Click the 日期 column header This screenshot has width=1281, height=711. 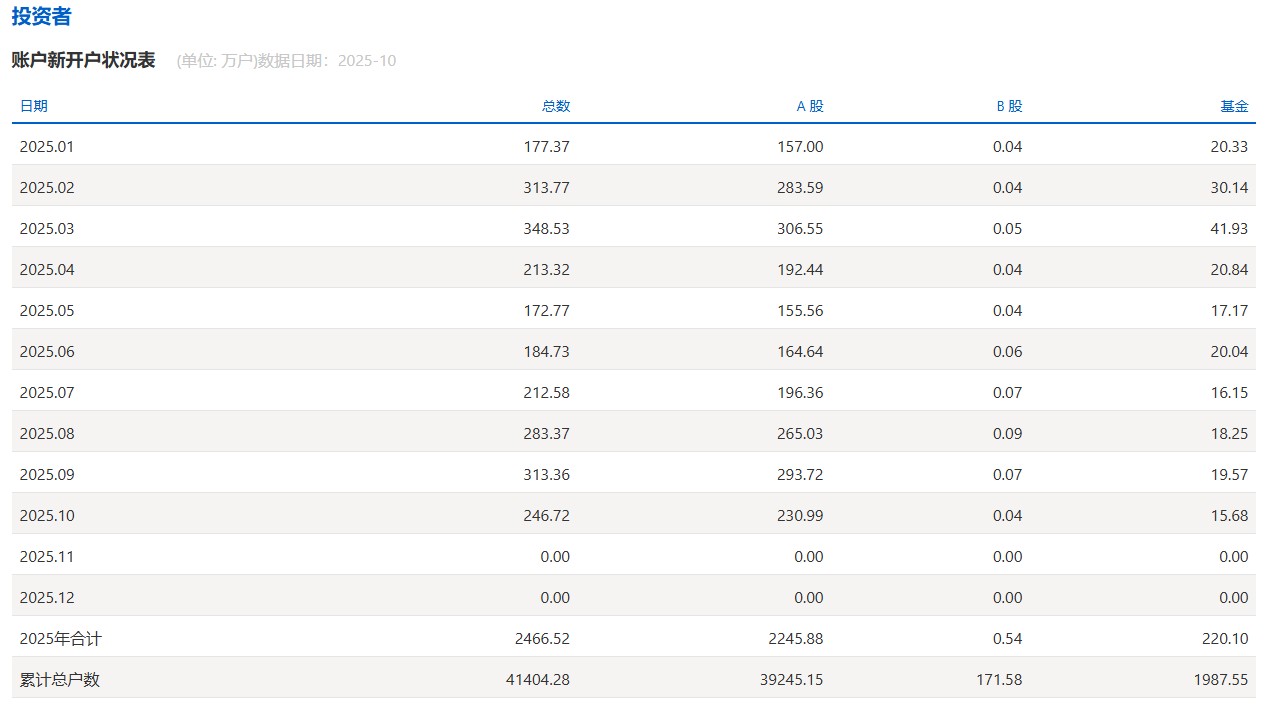click(33, 106)
